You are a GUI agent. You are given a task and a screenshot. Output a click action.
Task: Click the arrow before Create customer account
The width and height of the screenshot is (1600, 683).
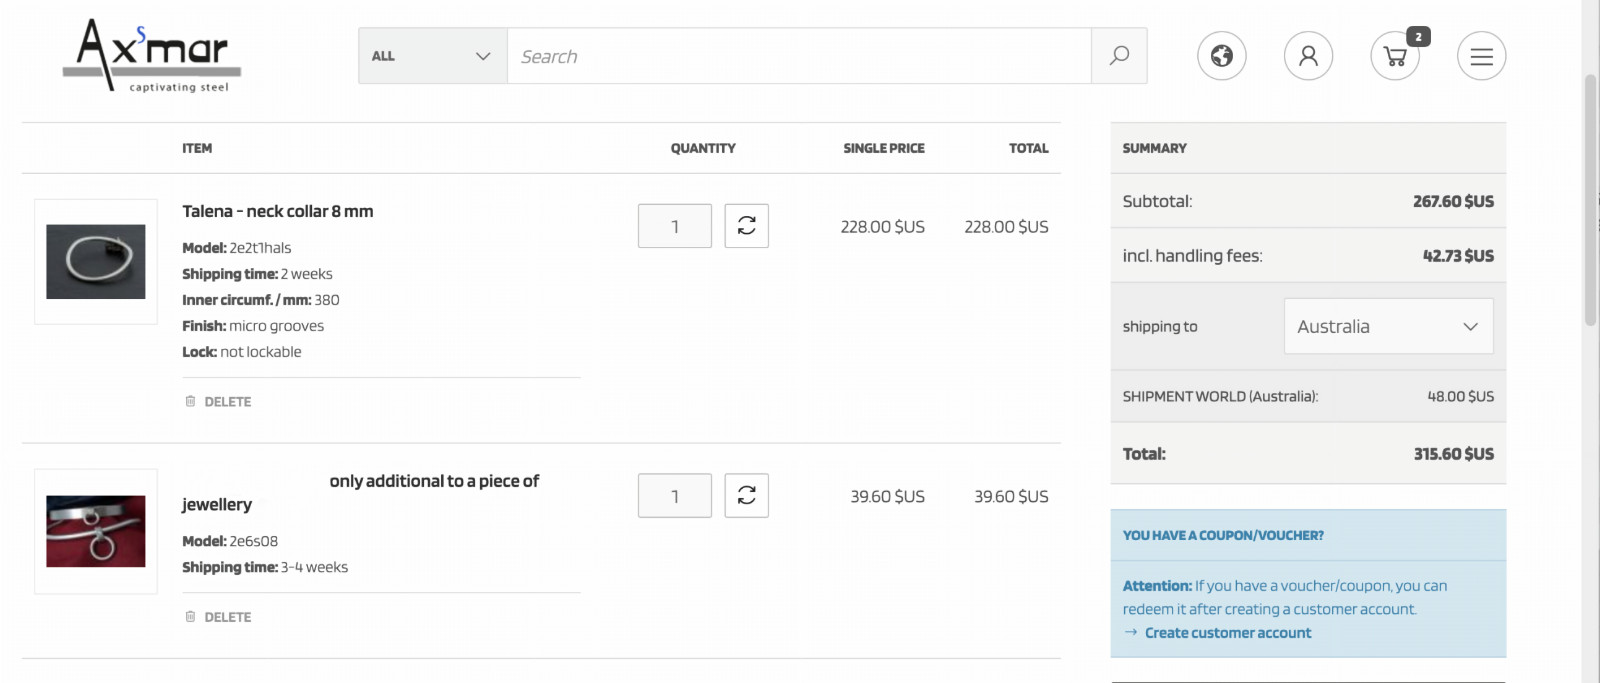pos(1131,632)
